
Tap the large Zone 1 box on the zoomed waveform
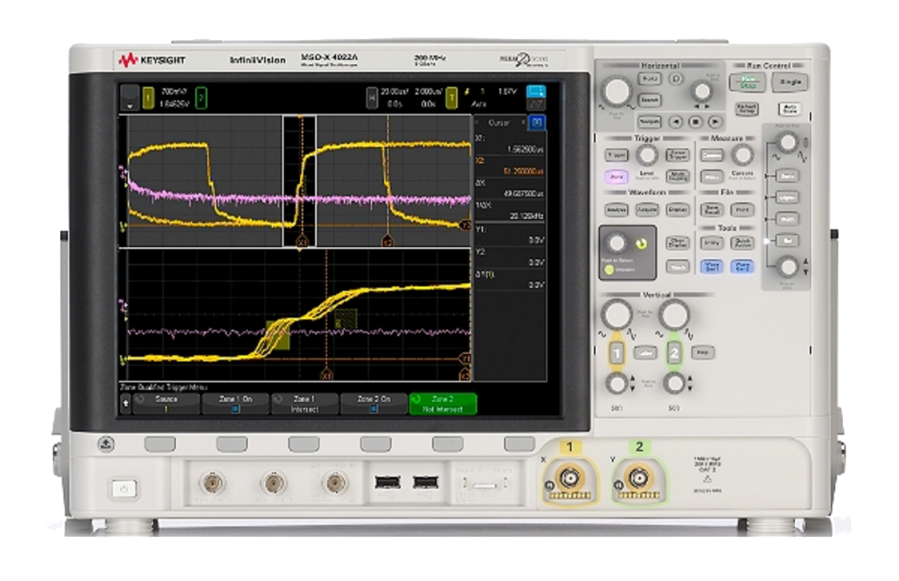tap(278, 336)
